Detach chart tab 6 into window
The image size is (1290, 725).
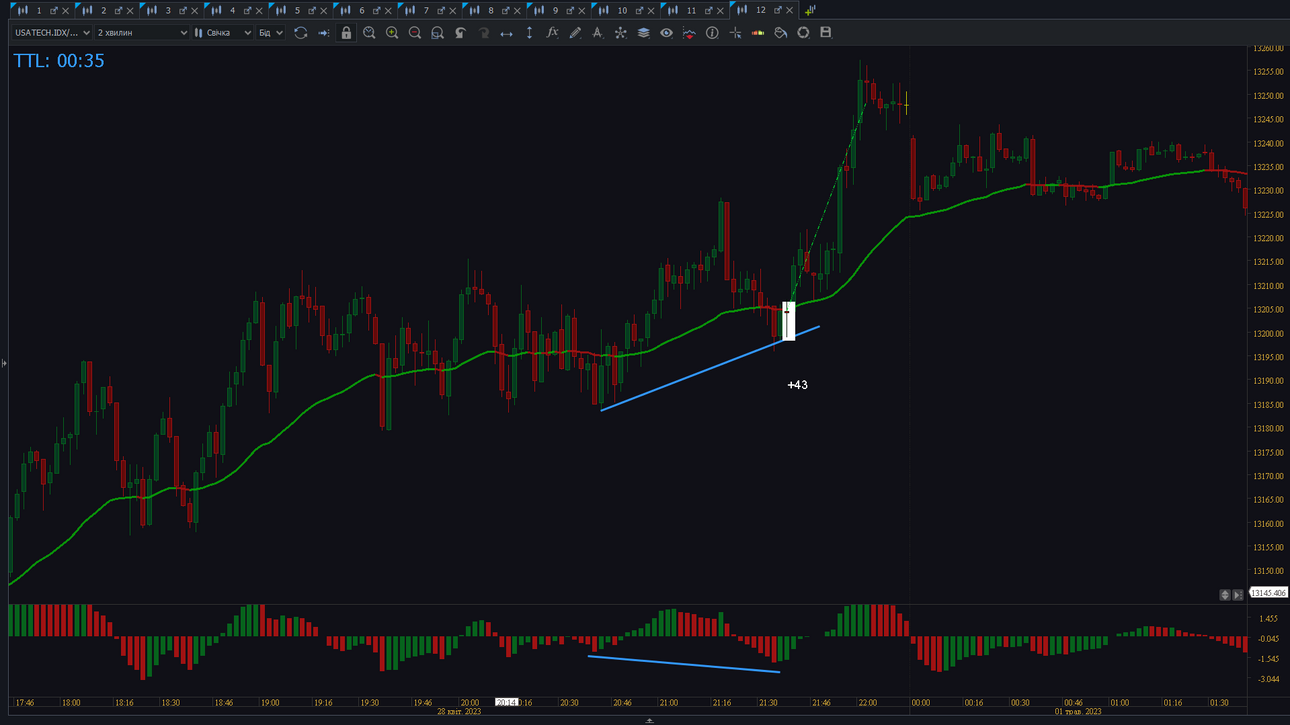pos(376,11)
